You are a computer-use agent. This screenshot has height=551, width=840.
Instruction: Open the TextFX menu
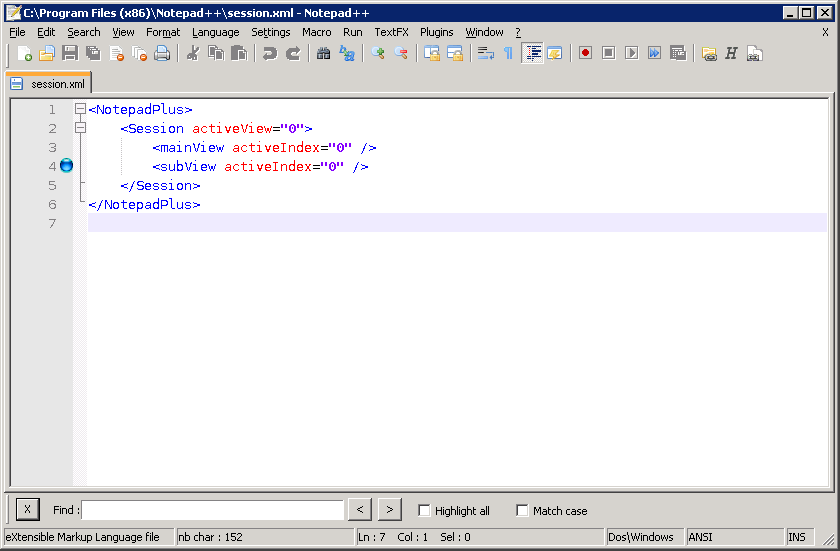[391, 32]
